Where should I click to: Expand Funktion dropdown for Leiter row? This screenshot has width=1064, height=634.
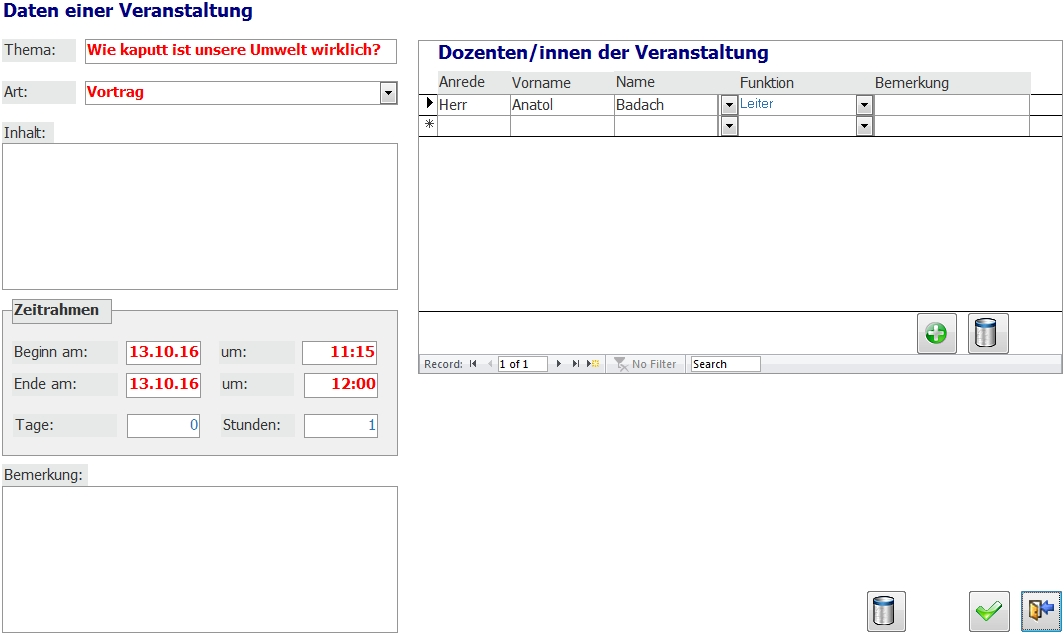click(864, 105)
